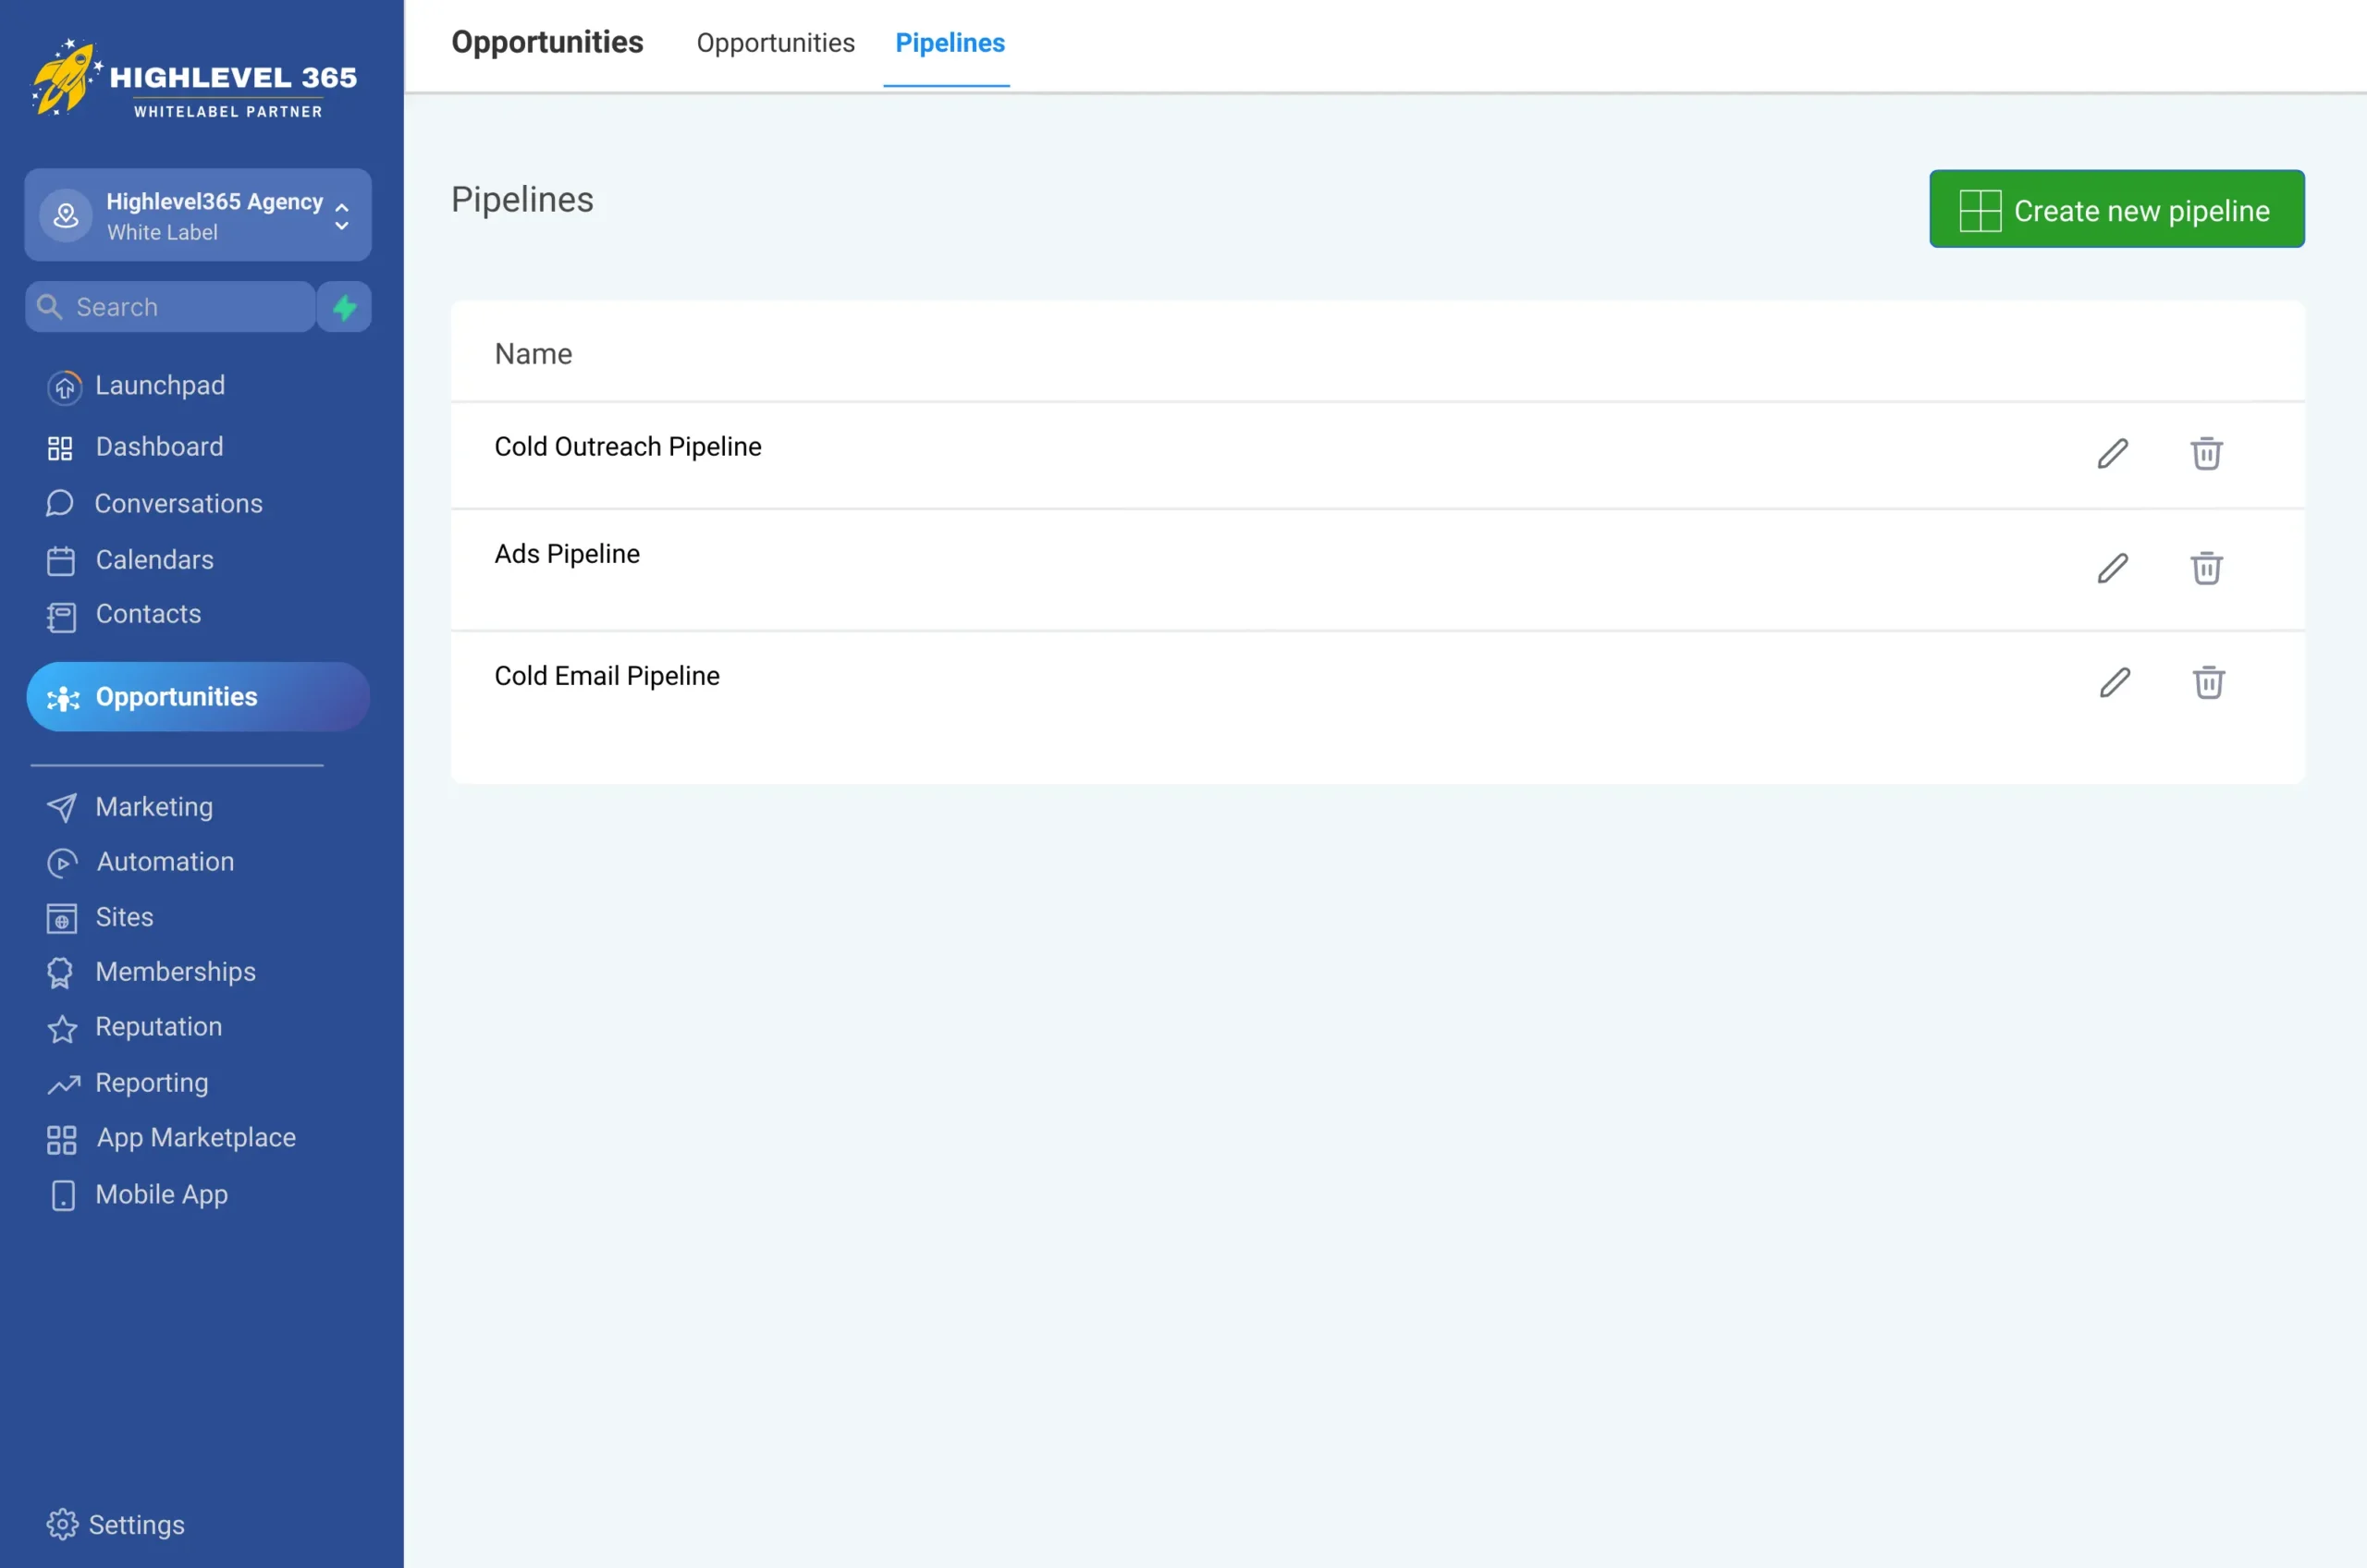This screenshot has height=1568, width=2367.
Task: Open the Conversations section
Action: coord(178,504)
